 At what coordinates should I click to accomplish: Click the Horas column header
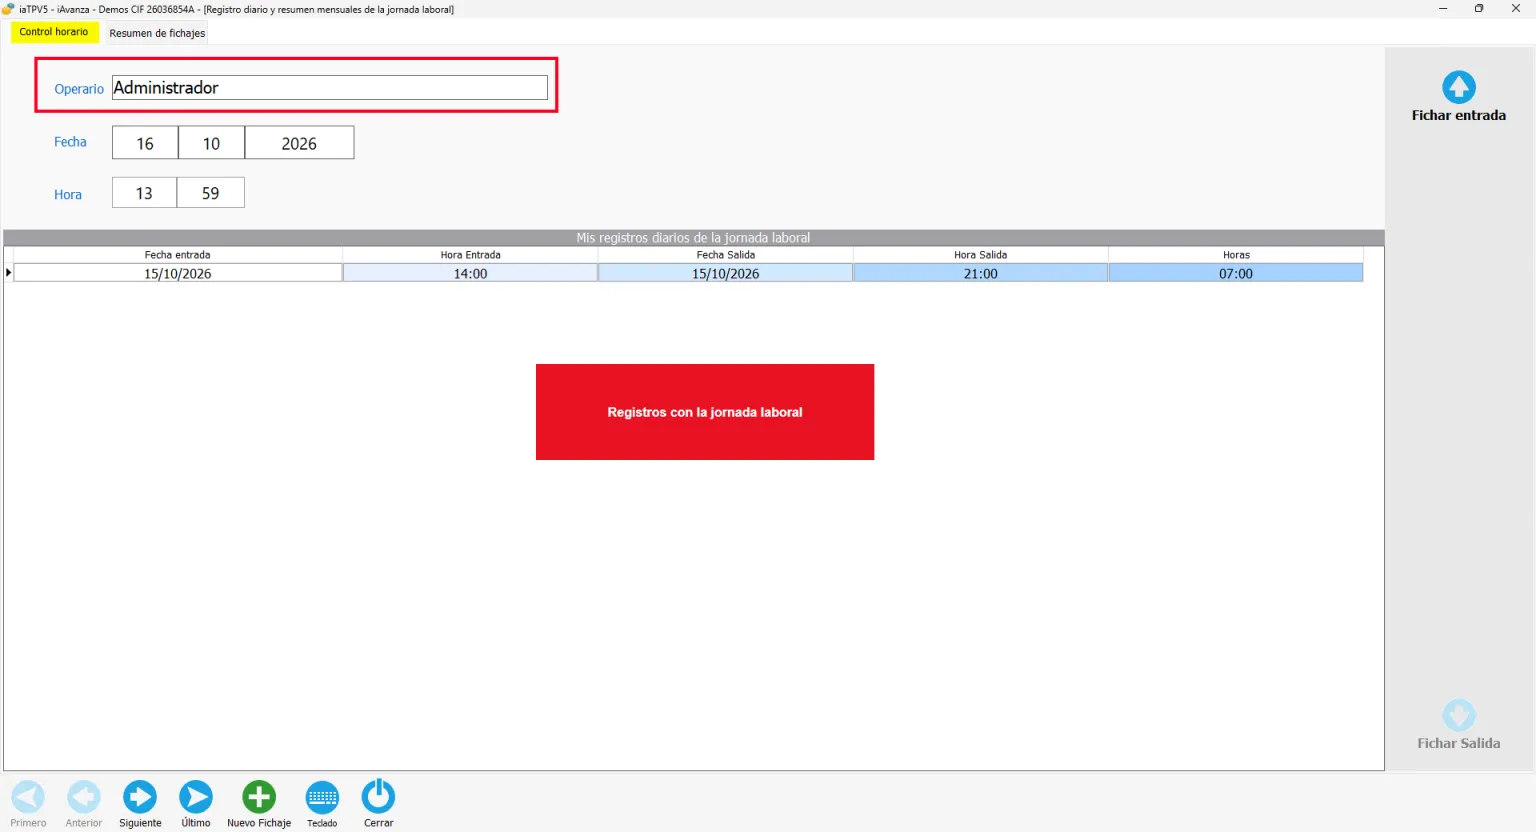coord(1236,255)
